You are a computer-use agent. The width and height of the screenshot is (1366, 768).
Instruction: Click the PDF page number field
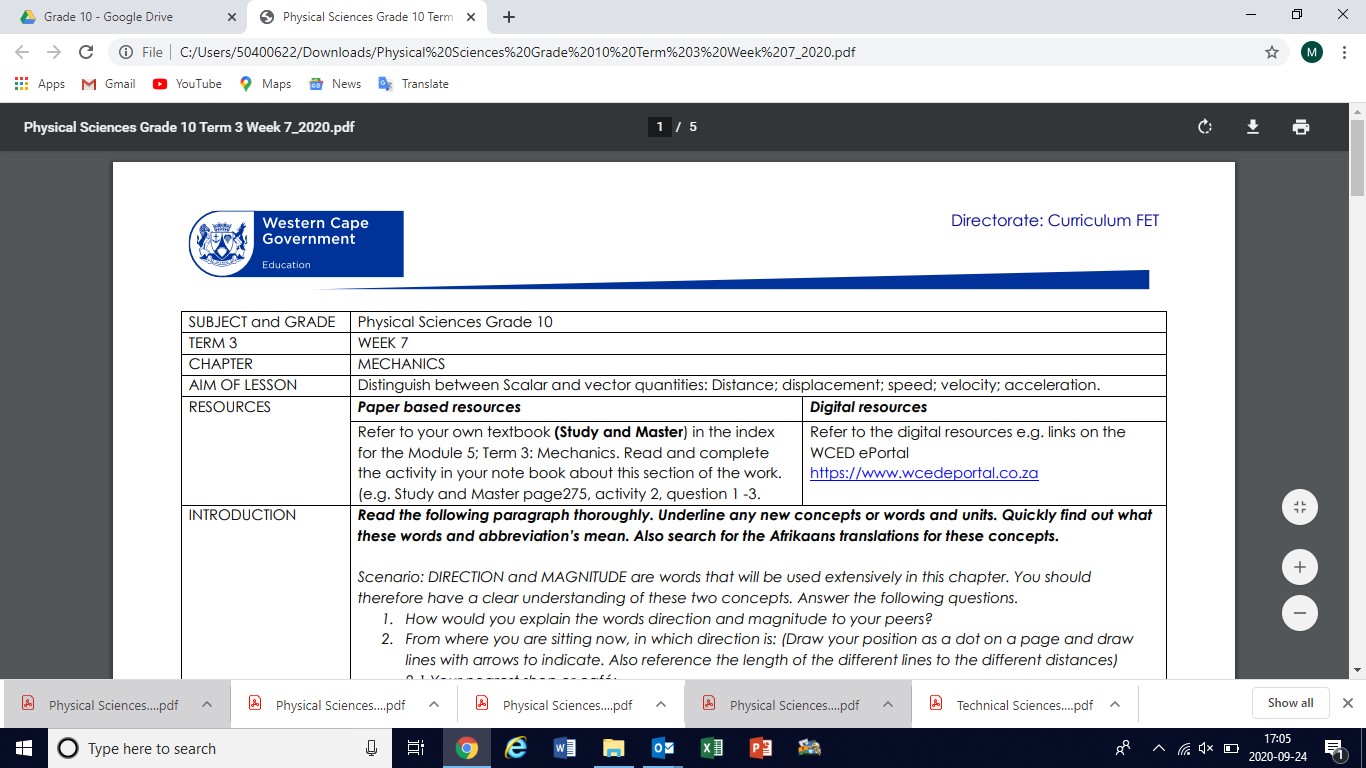coord(659,127)
